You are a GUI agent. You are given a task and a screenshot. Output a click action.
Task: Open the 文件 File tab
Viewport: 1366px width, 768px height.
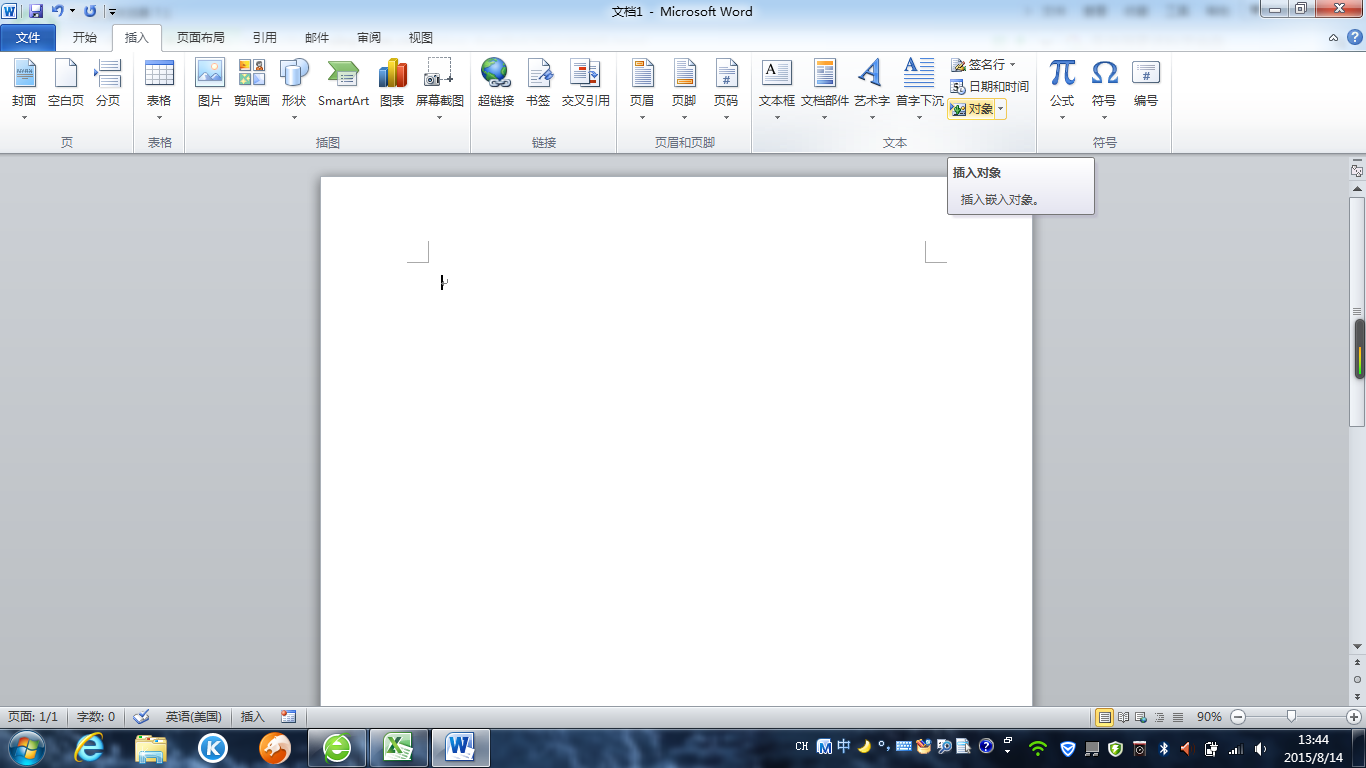tap(29, 38)
